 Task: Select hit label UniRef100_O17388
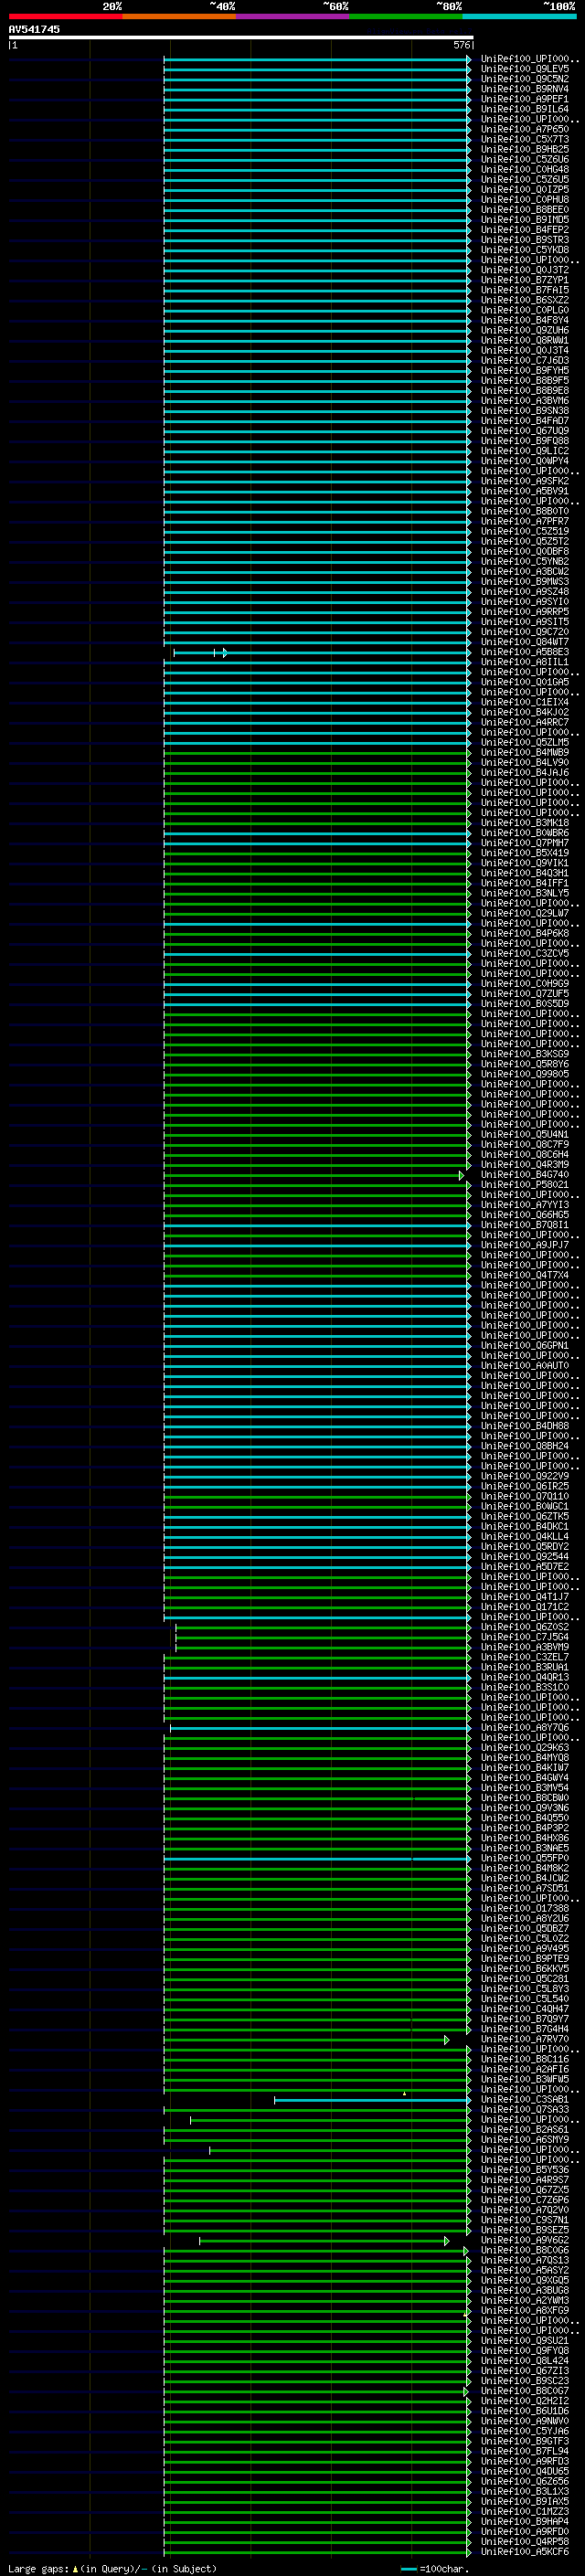coord(525,1908)
